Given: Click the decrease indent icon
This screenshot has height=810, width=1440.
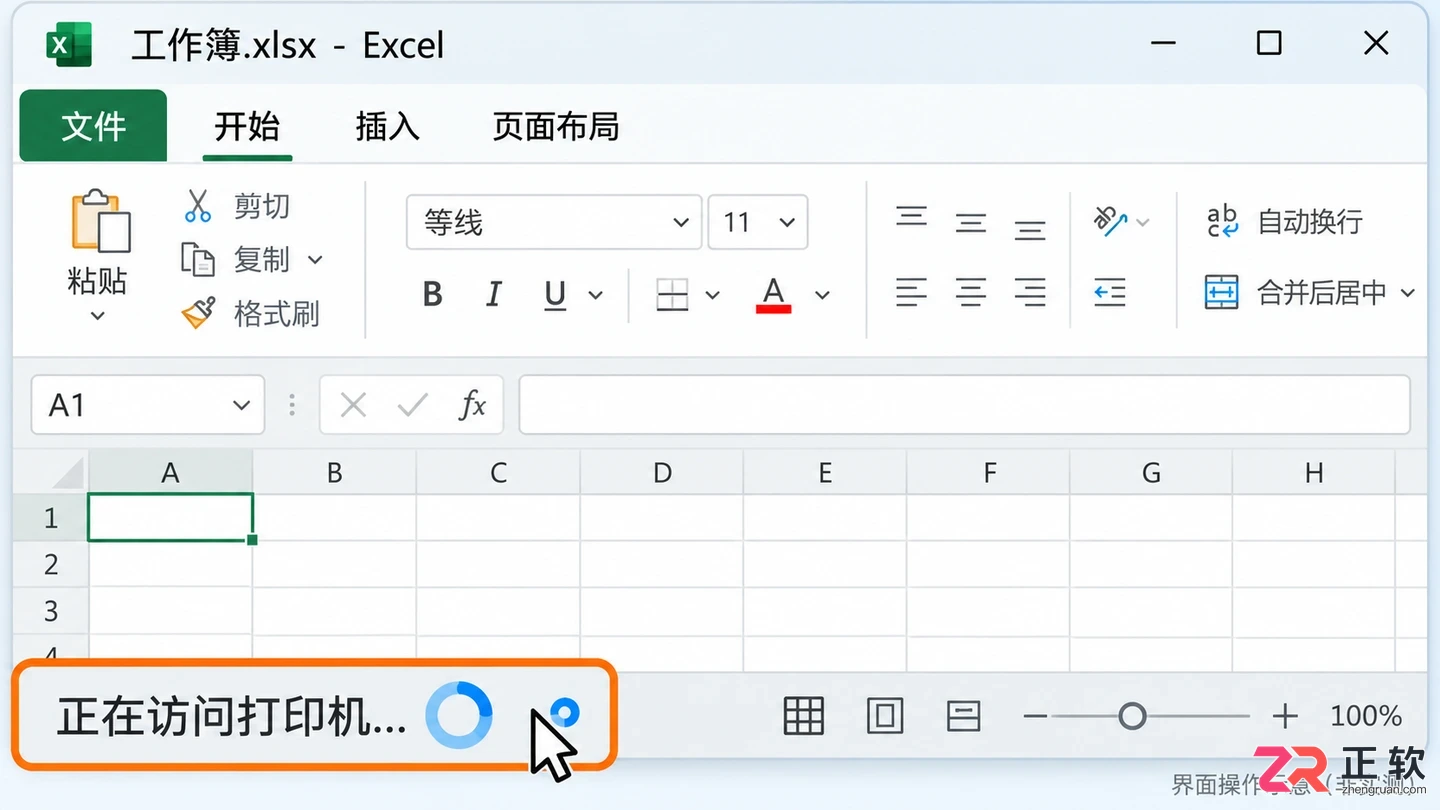Looking at the screenshot, I should 1110,293.
